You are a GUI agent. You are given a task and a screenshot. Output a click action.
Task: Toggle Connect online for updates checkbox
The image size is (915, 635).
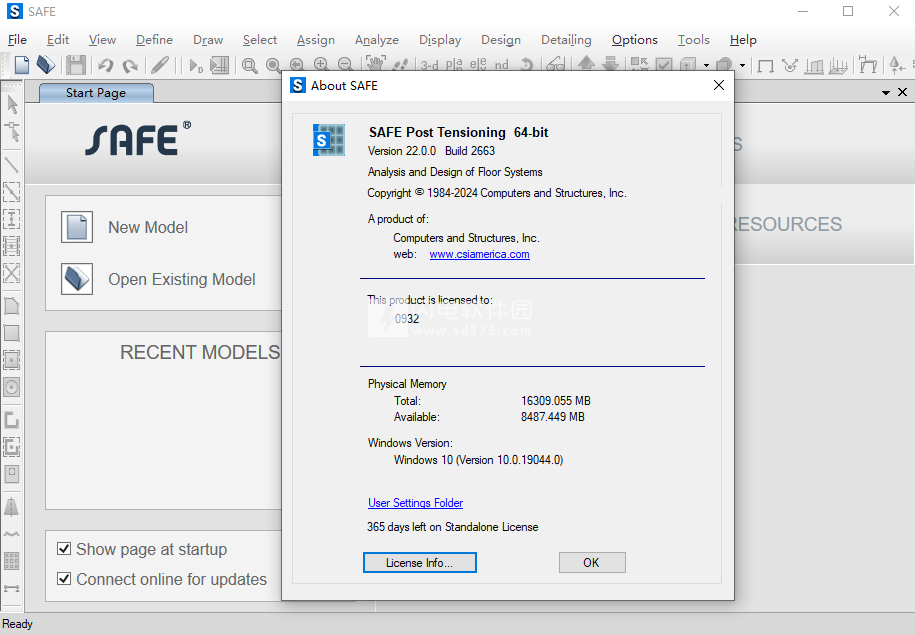click(64, 578)
